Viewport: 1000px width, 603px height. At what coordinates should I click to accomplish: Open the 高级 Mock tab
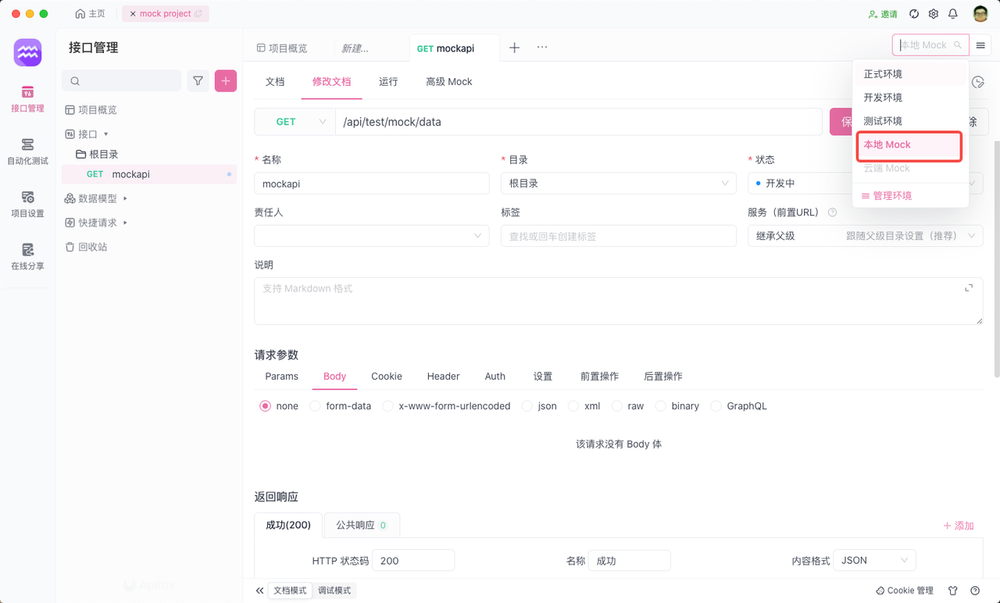point(449,81)
